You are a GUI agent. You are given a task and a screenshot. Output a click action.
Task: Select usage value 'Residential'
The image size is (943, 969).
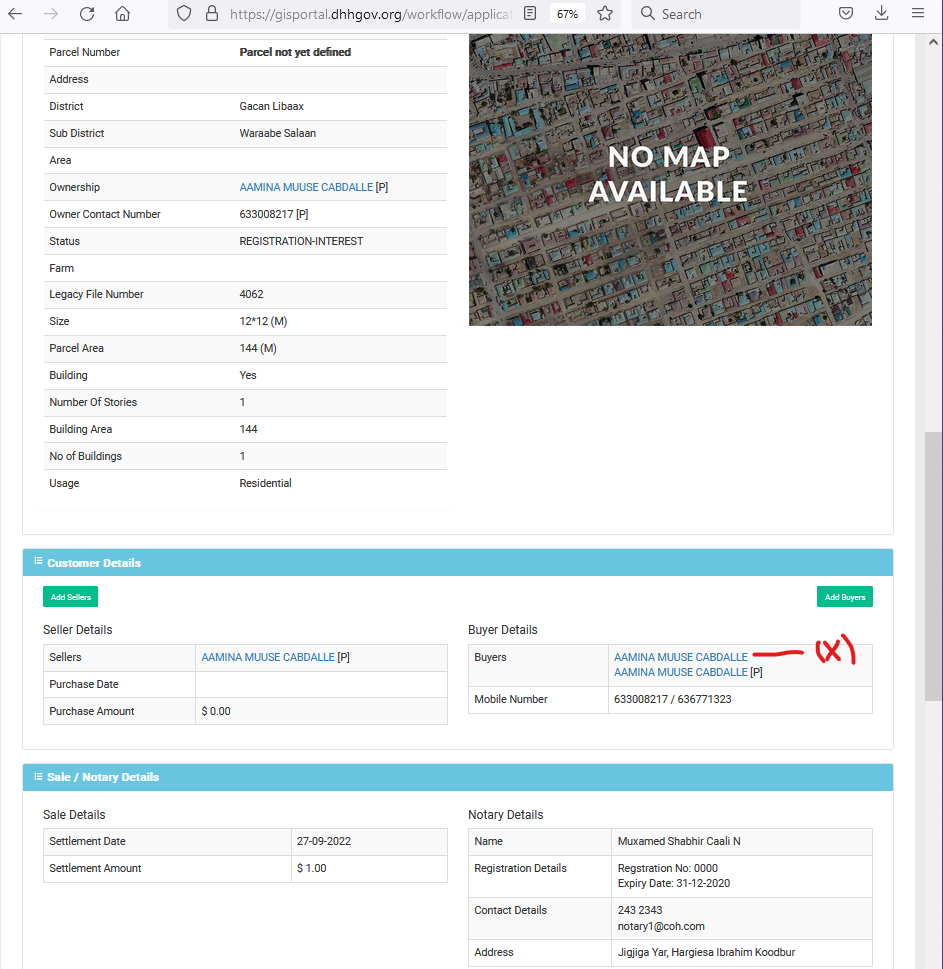265,483
